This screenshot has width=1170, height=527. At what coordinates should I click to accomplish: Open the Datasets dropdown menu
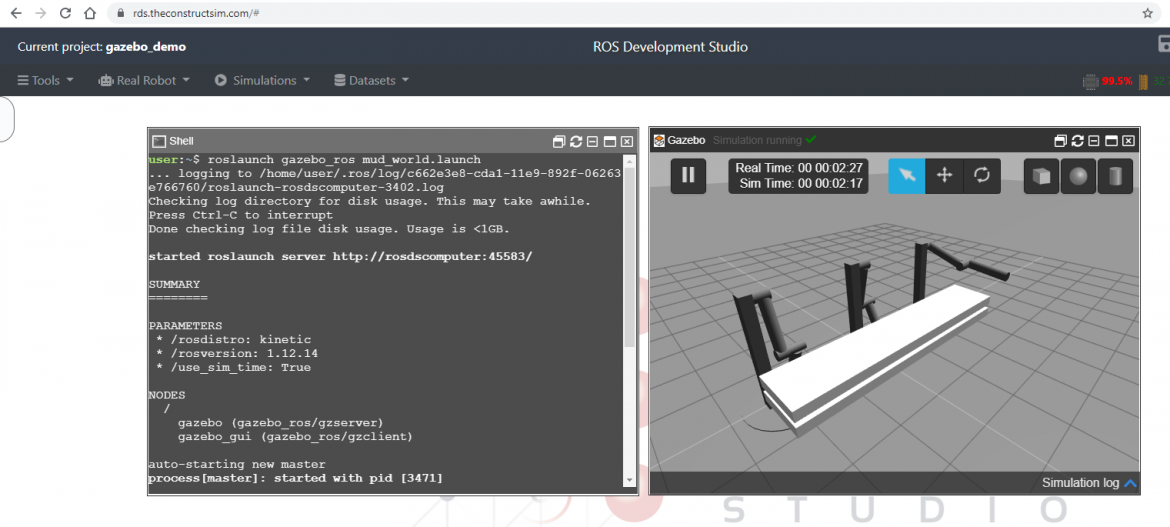[372, 80]
